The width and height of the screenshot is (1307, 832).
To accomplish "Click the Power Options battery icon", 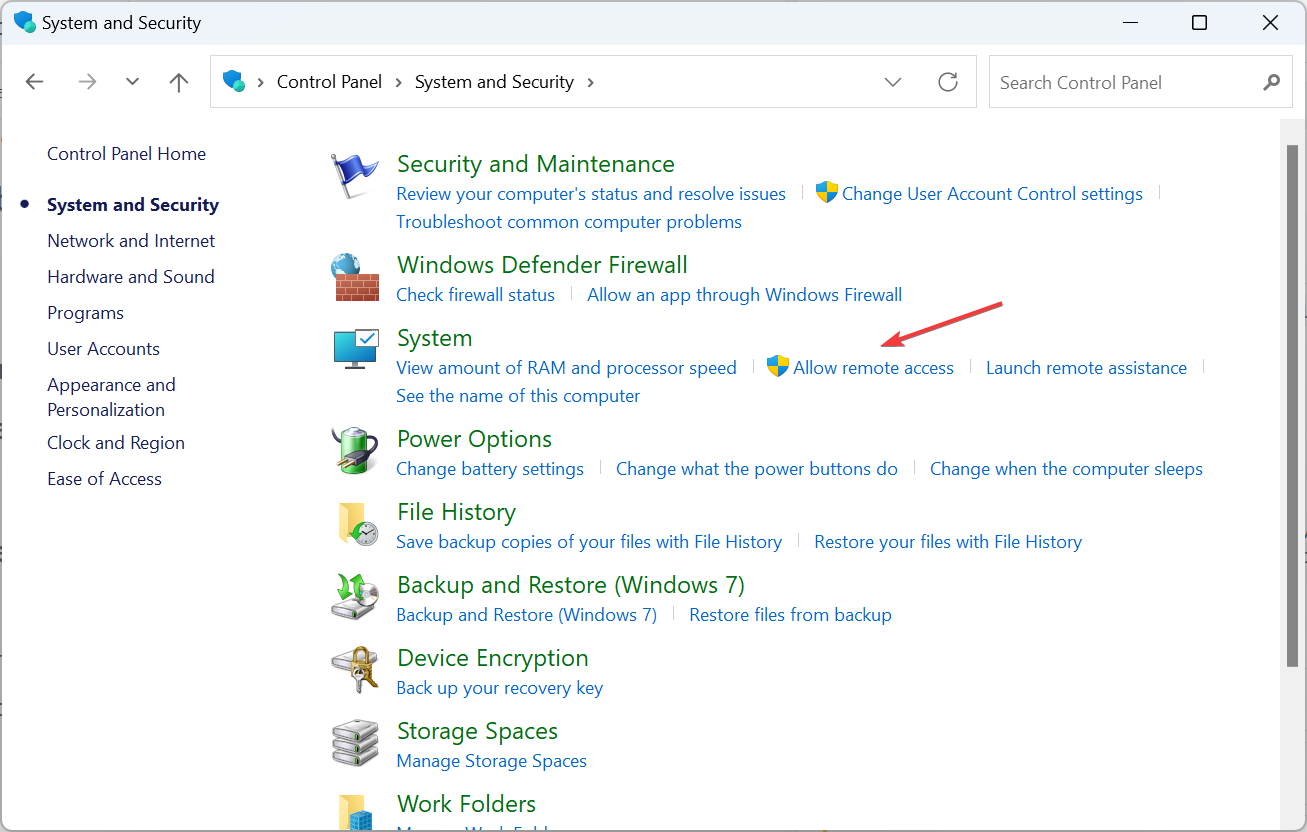I will pos(355,451).
